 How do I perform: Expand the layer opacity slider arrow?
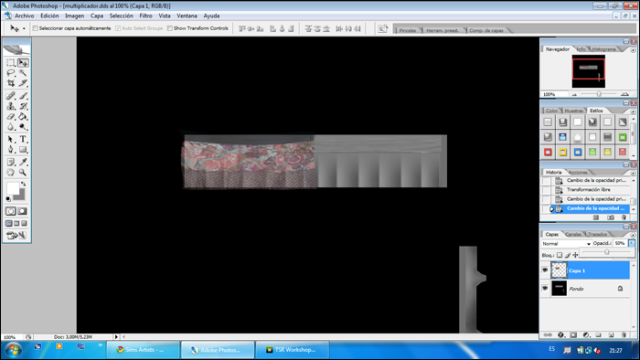[631, 243]
